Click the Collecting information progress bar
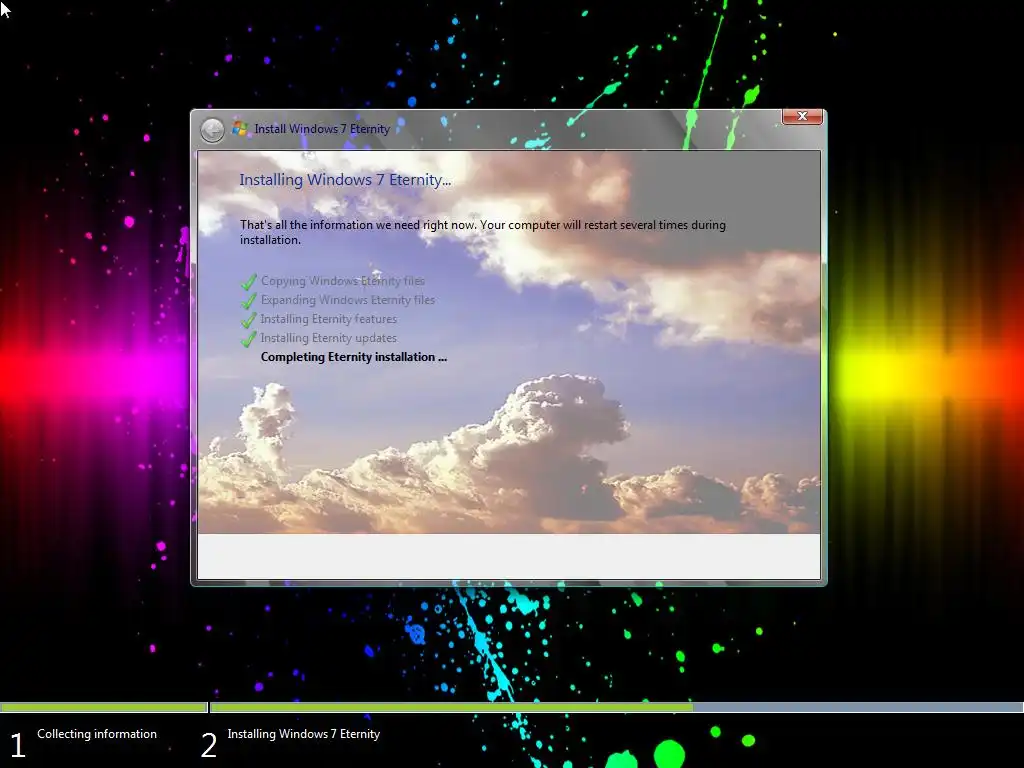This screenshot has height=768, width=1024. [103, 707]
